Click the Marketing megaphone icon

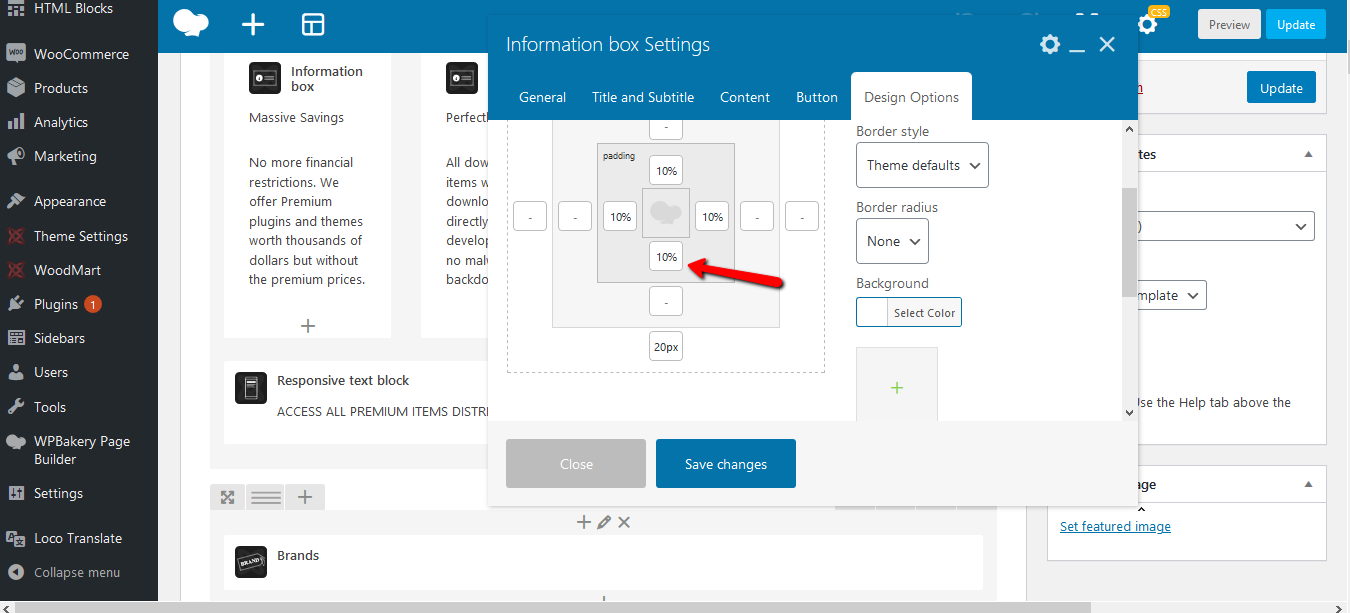(x=16, y=156)
